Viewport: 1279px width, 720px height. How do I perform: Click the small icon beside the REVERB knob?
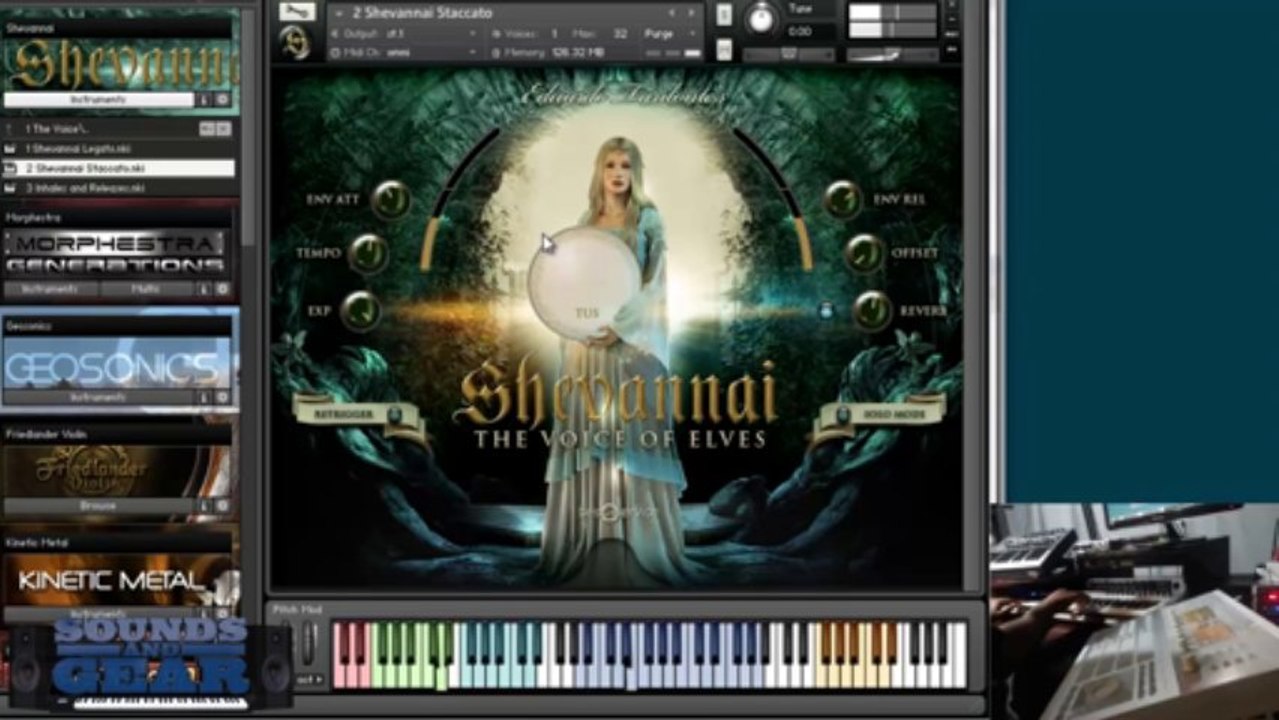(x=826, y=310)
